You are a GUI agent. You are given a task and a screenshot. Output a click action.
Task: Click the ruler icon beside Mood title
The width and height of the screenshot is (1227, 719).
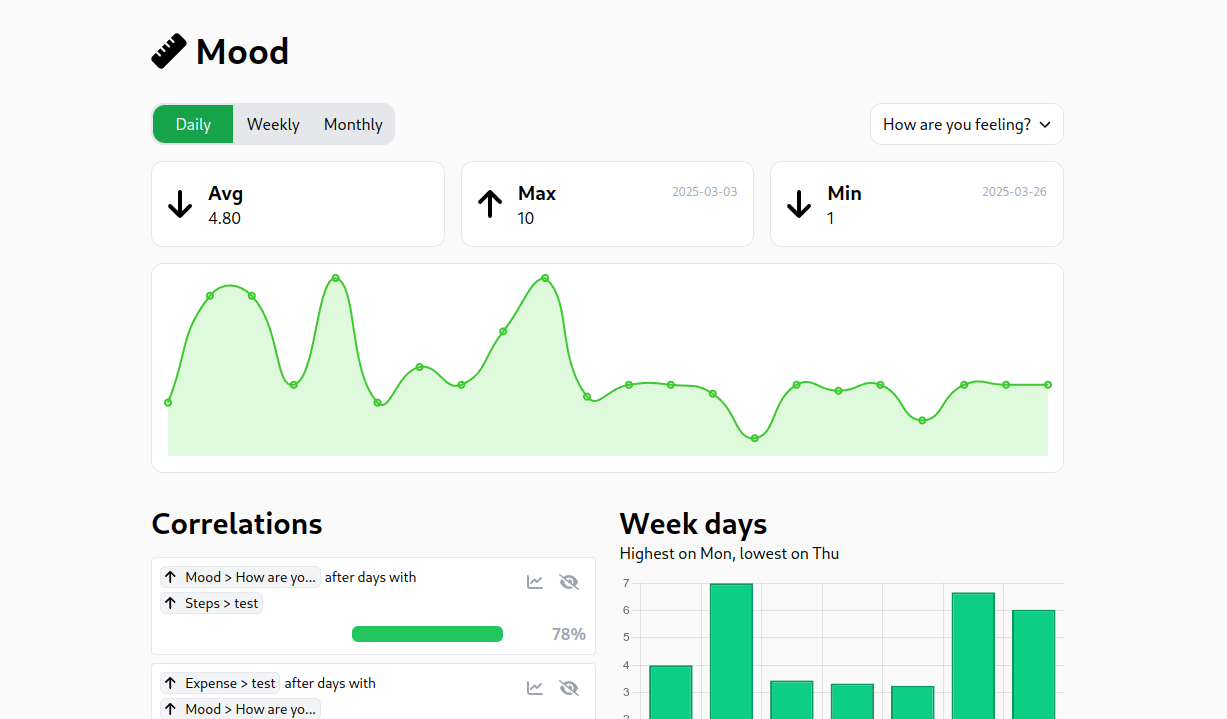(169, 51)
